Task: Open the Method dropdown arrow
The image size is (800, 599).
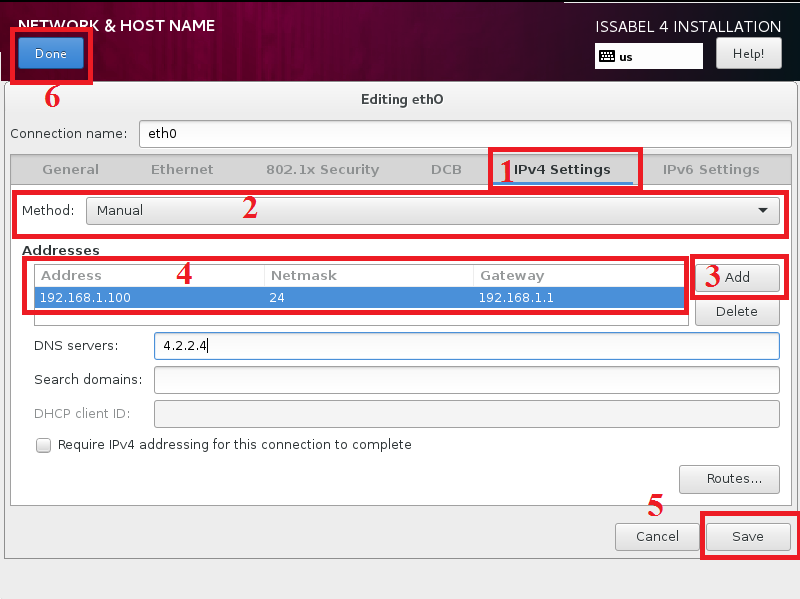Action: click(764, 210)
